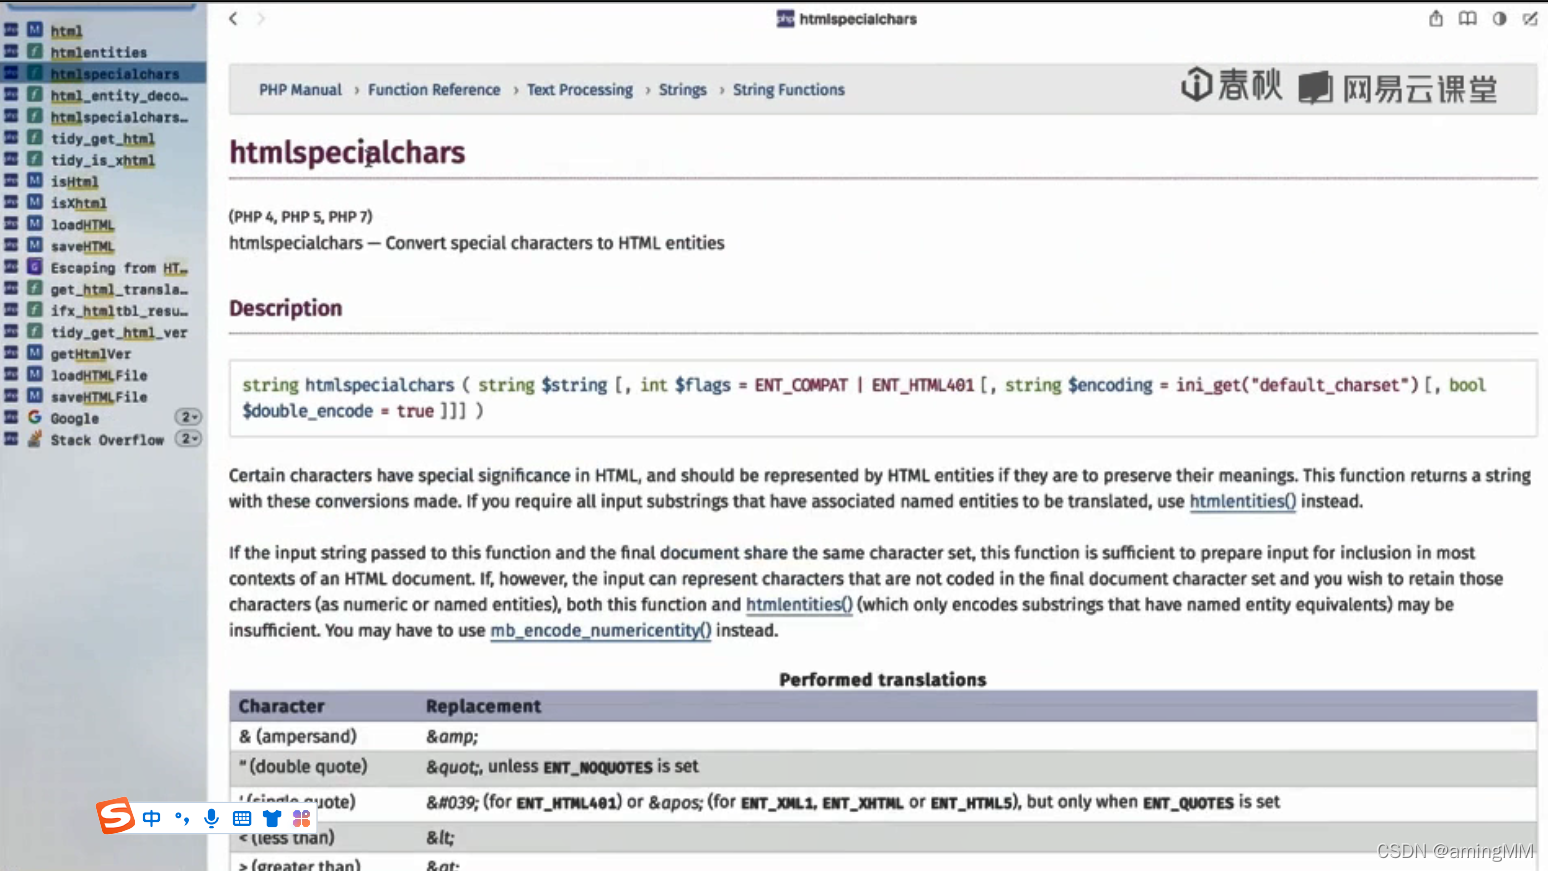Click the function icon beside tidy_get_html
Image resolution: width=1548 pixels, height=871 pixels.
pos(35,138)
